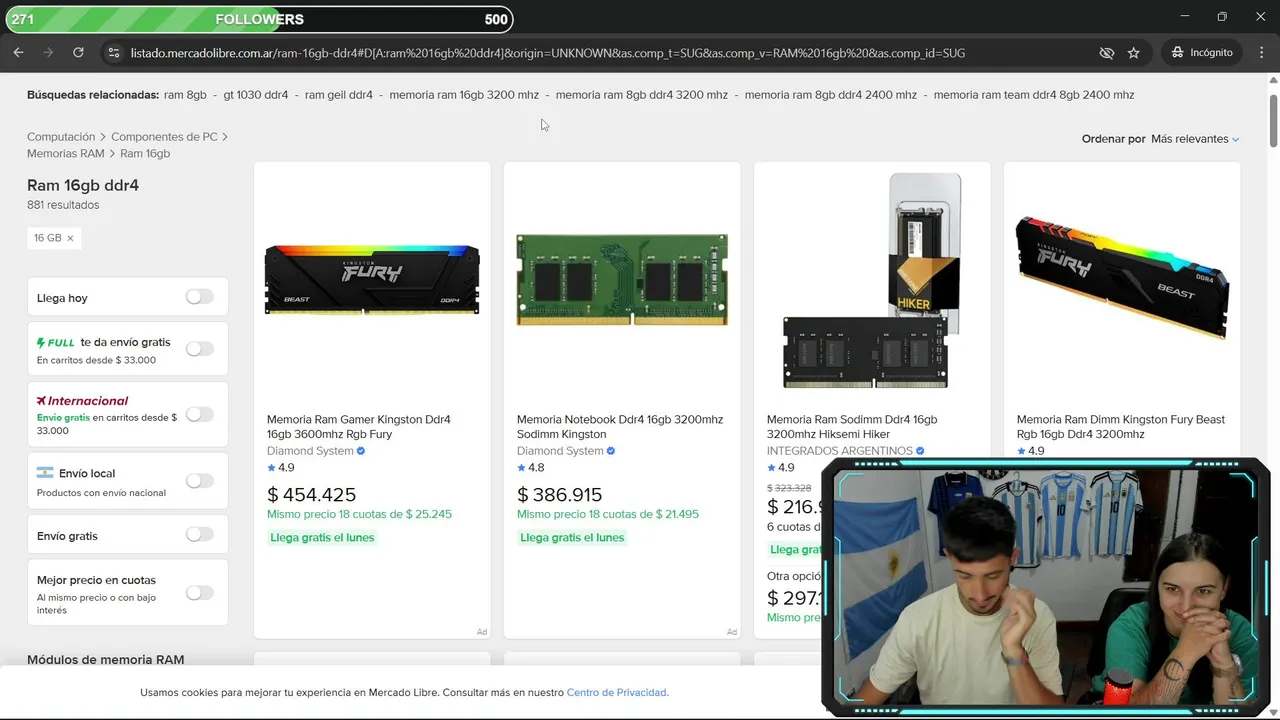The image size is (1280, 720).
Task: Click the page vertical scrollbar
Action: point(1273,121)
